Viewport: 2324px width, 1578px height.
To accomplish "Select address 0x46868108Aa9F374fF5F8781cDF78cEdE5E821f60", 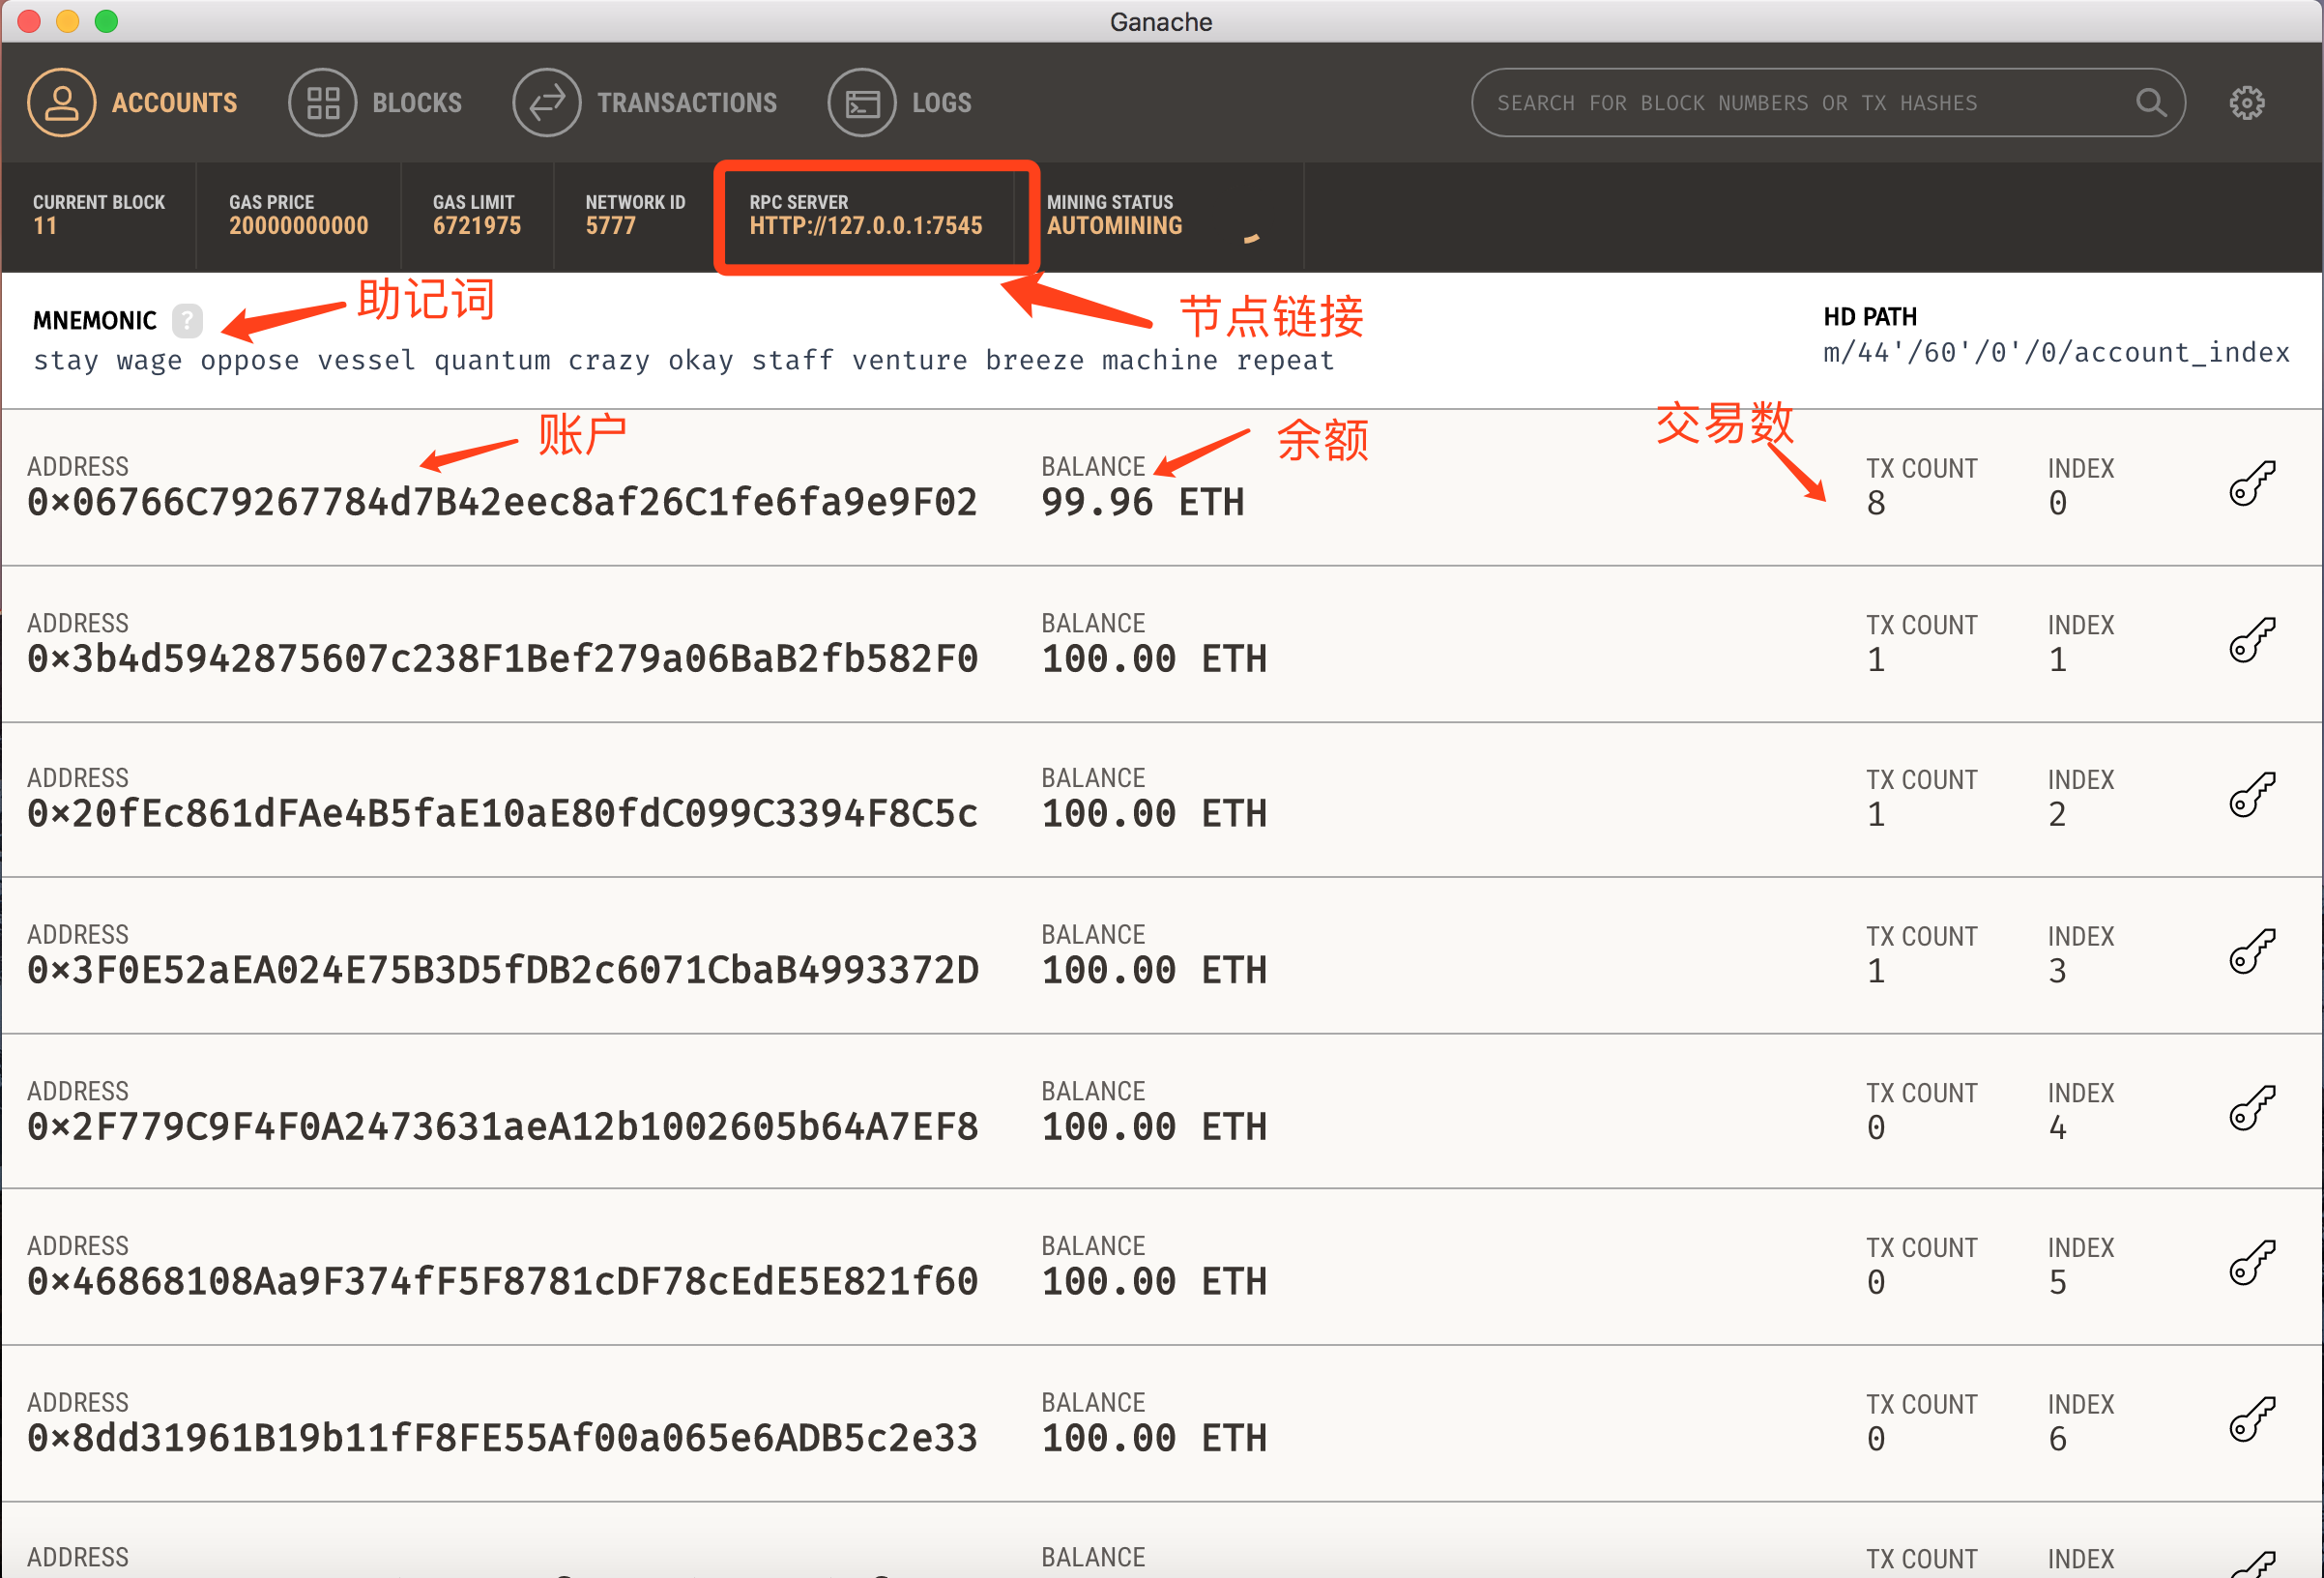I will pos(502,1281).
